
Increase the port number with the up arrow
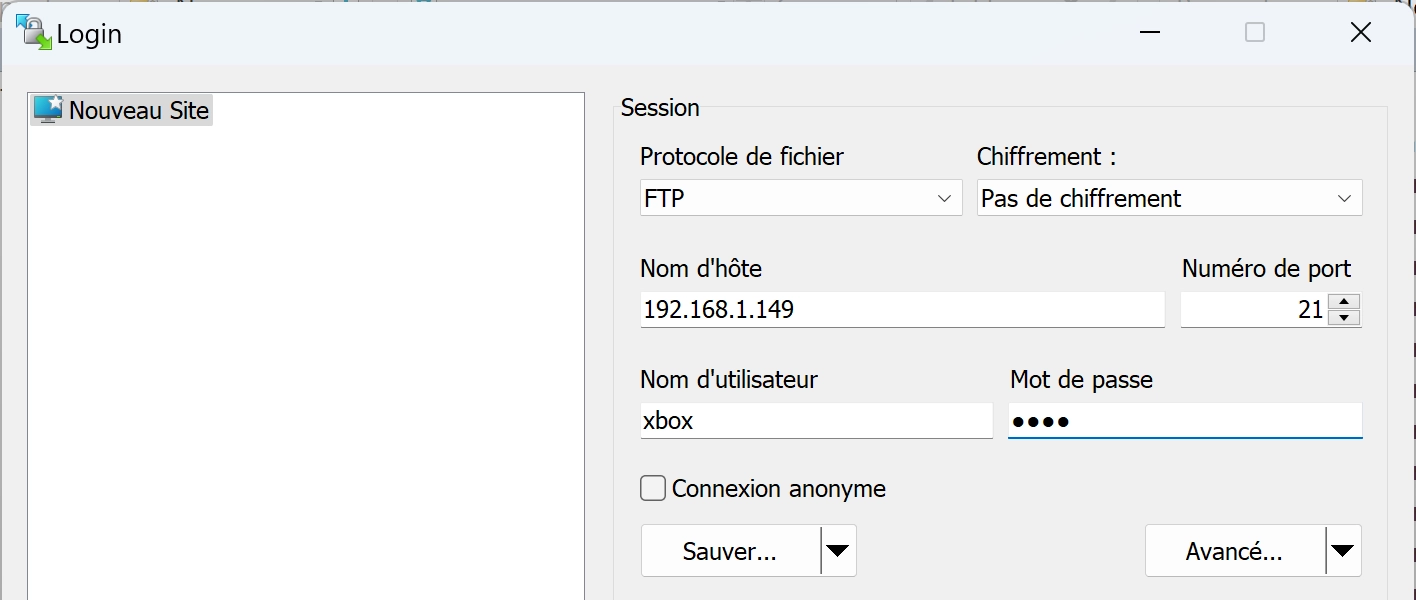pyautogui.click(x=1346, y=301)
